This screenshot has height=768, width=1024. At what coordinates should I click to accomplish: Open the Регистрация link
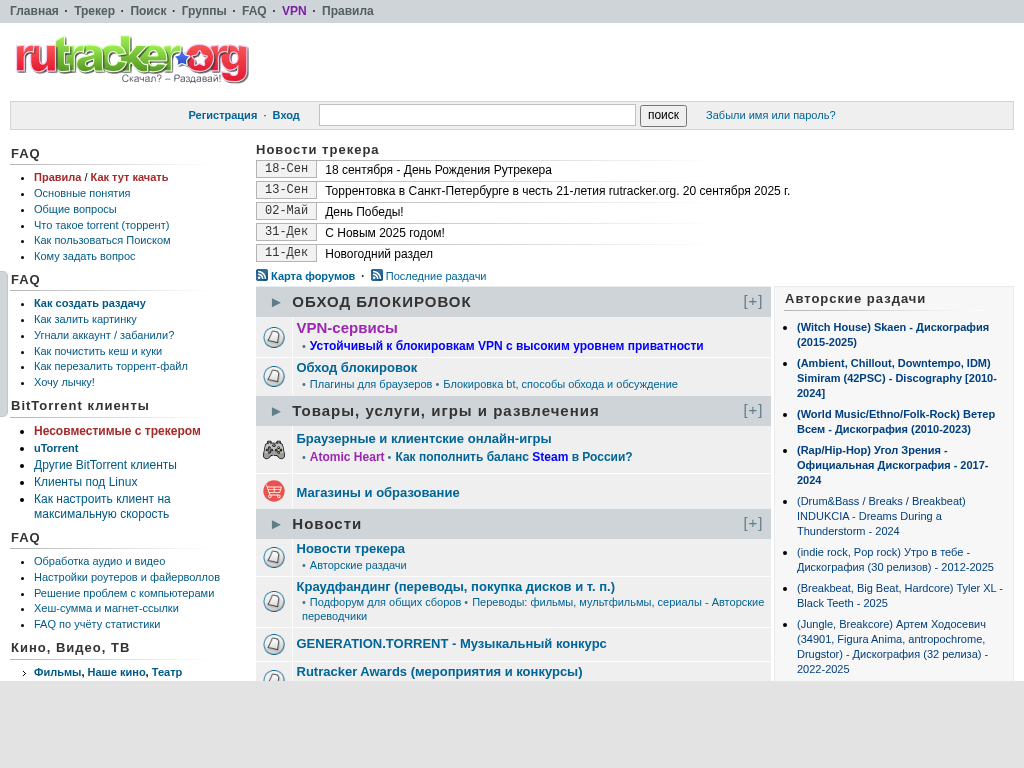point(222,115)
